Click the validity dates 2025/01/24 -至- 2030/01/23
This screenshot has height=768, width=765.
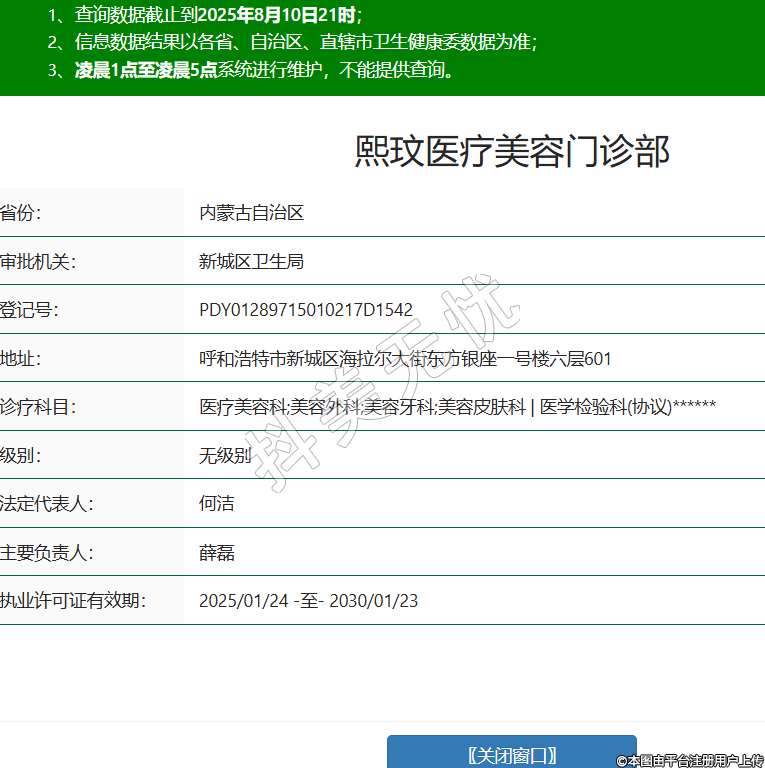(x=308, y=601)
